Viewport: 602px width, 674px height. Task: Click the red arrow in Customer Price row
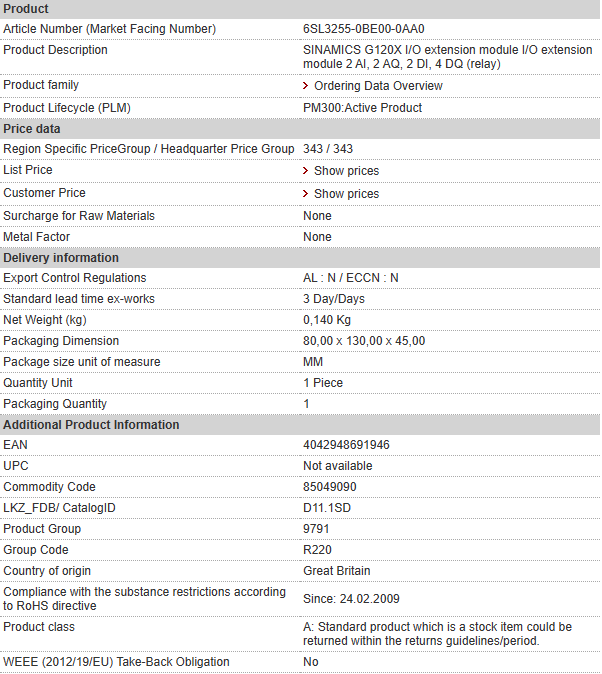[x=305, y=193]
